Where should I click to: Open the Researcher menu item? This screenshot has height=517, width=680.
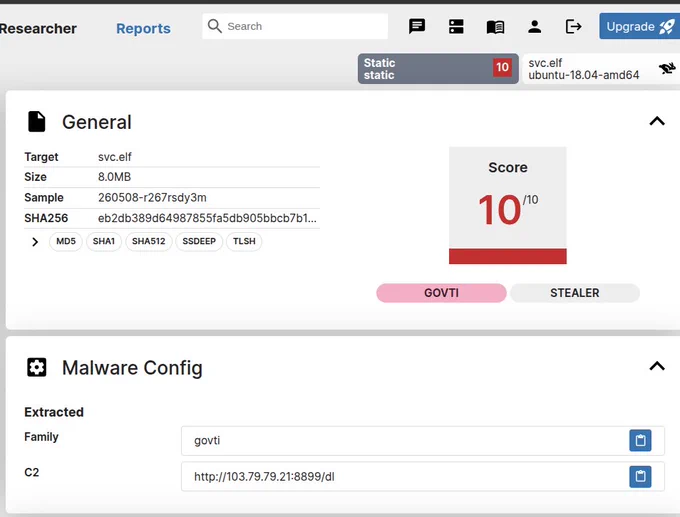click(38, 29)
